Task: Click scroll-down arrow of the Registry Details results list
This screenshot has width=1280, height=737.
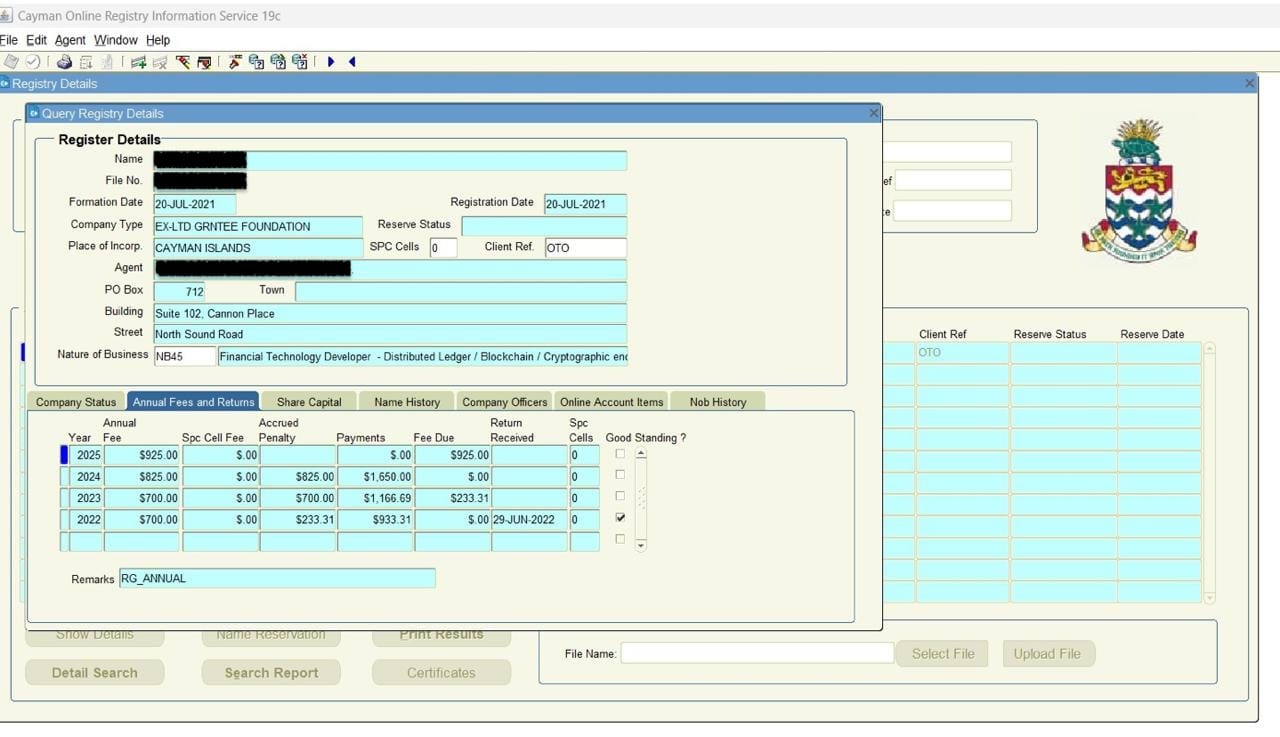Action: 1210,597
